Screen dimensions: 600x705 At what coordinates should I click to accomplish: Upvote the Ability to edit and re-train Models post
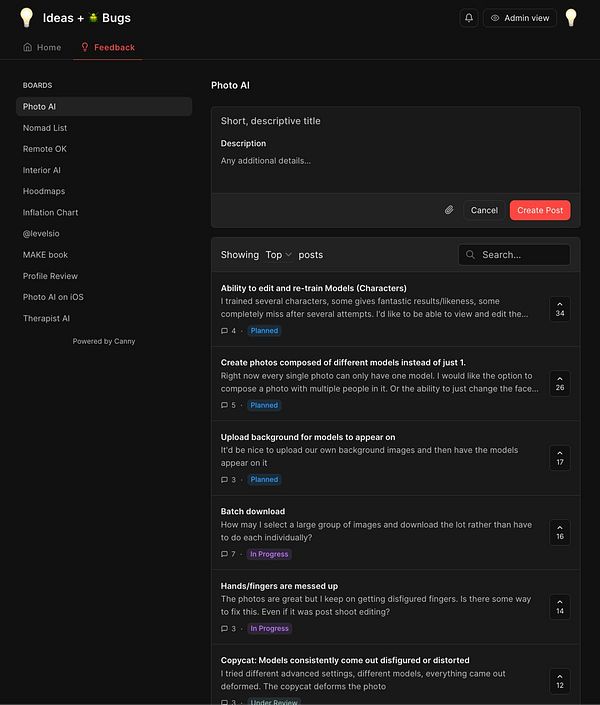(559, 309)
